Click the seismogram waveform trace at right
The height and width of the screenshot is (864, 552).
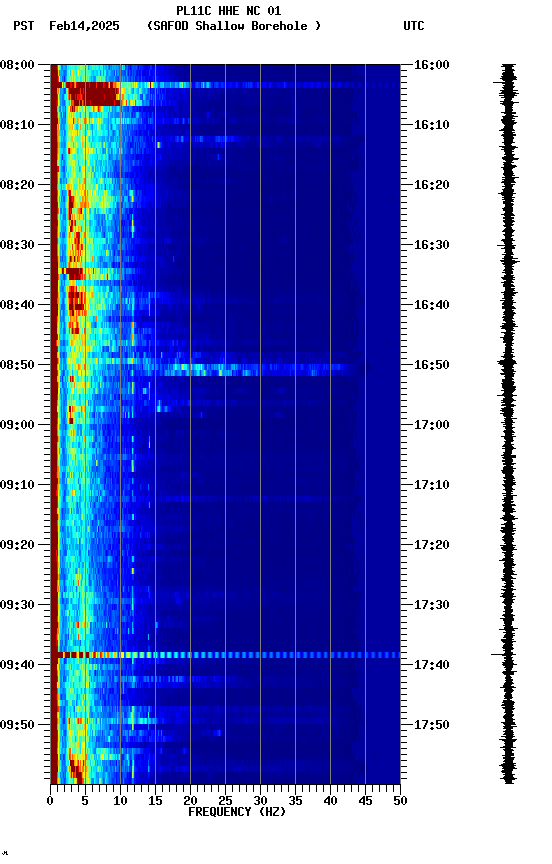pos(508,424)
